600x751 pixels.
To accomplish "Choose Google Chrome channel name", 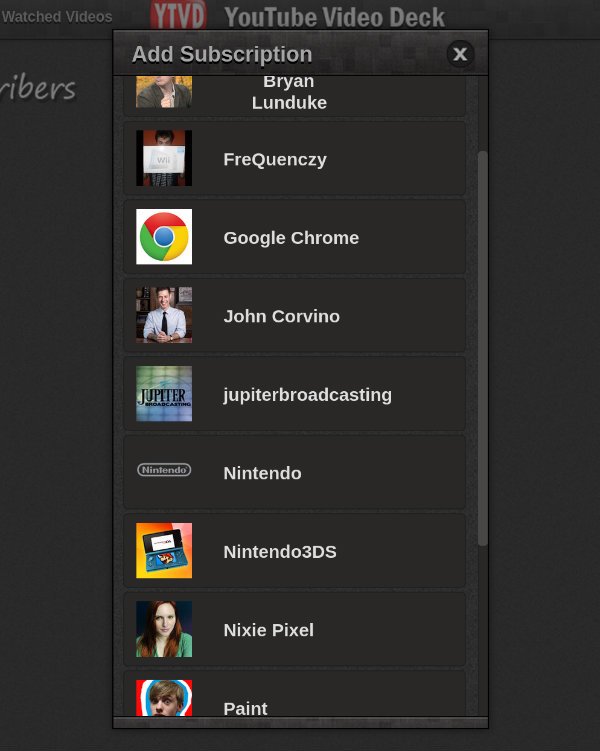I will pos(291,238).
